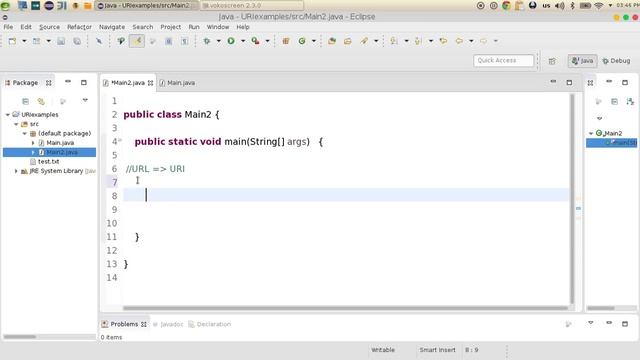This screenshot has width=640, height=360.
Task: Collapse the URIexamples project node
Action: pyautogui.click(x=8, y=115)
